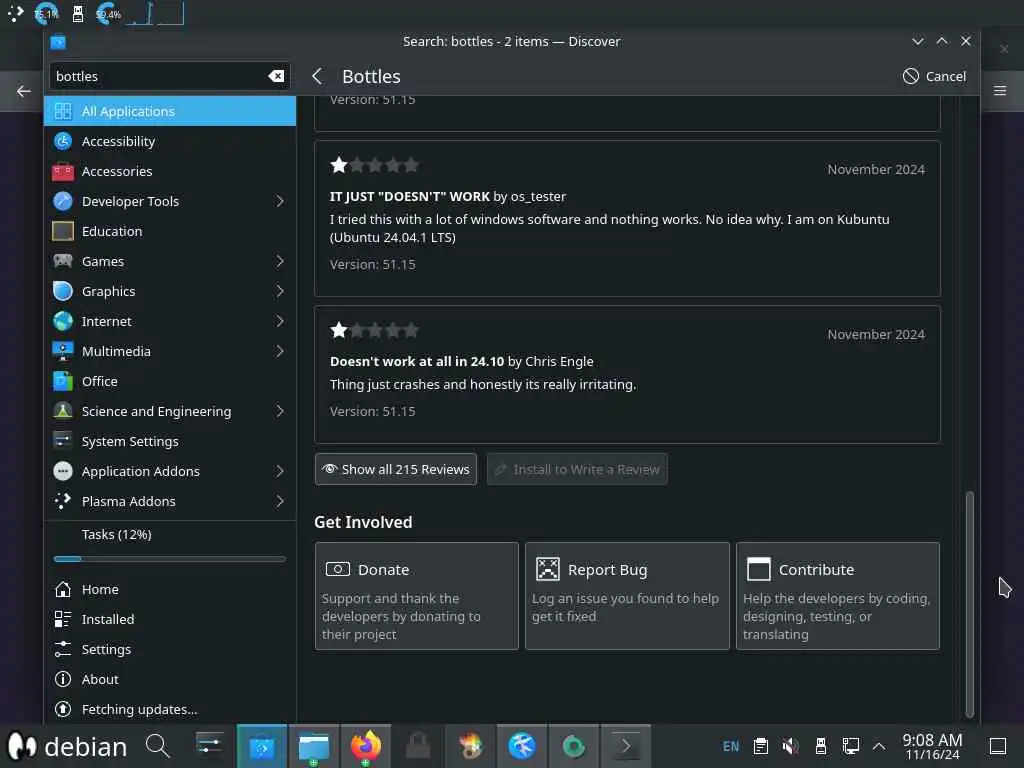The image size is (1024, 768).
Task: Click Science and Engineering flask icon
Action: point(63,411)
